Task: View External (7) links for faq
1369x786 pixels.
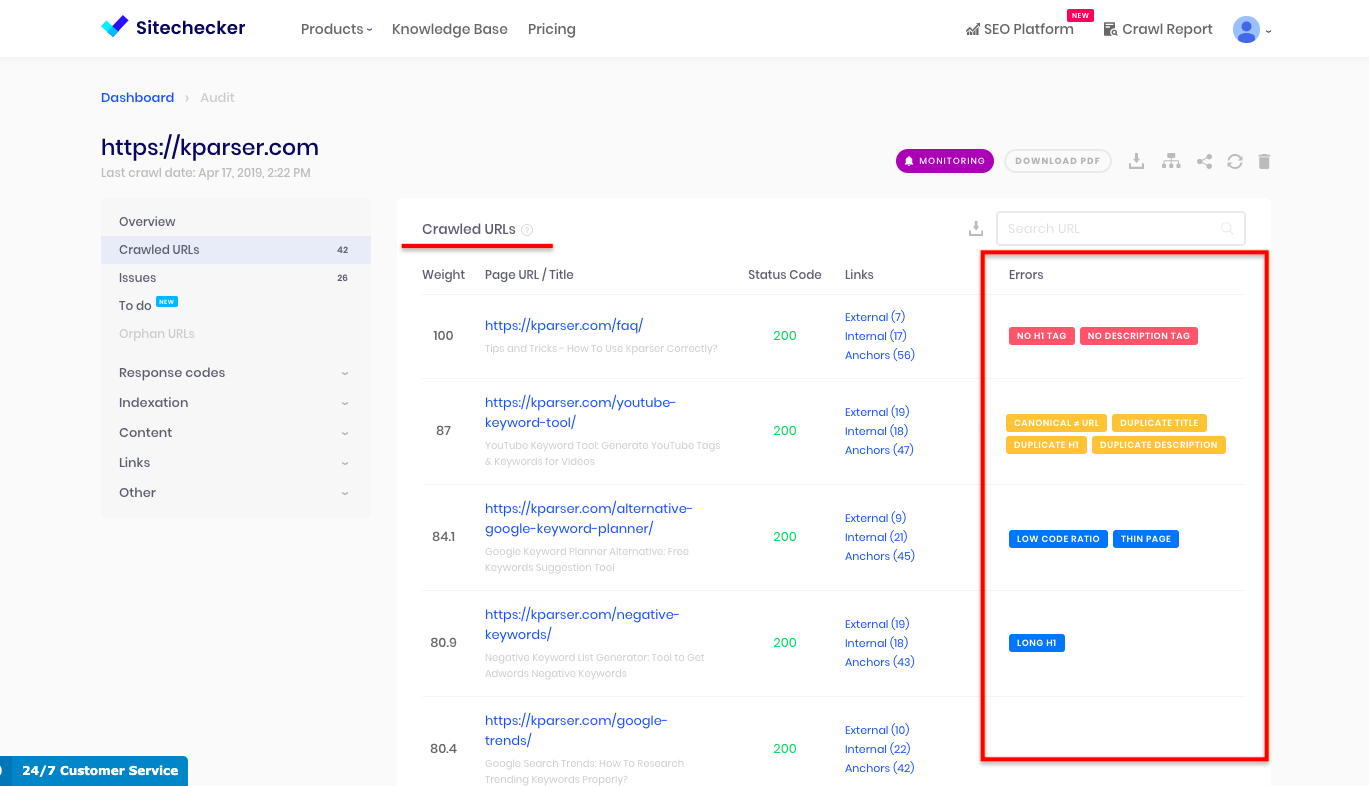Action: click(x=875, y=317)
